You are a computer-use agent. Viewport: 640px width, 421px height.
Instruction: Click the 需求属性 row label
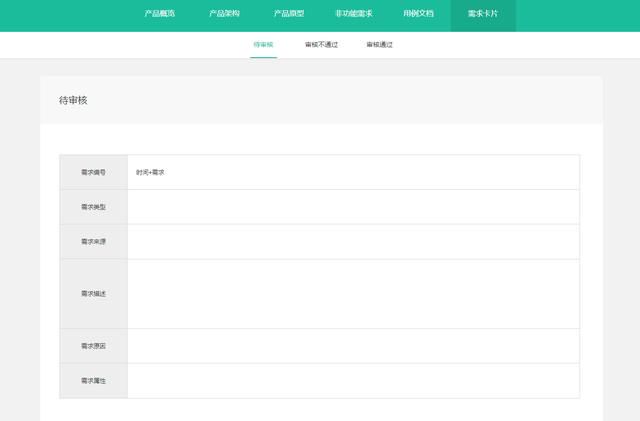pyautogui.click(x=93, y=381)
